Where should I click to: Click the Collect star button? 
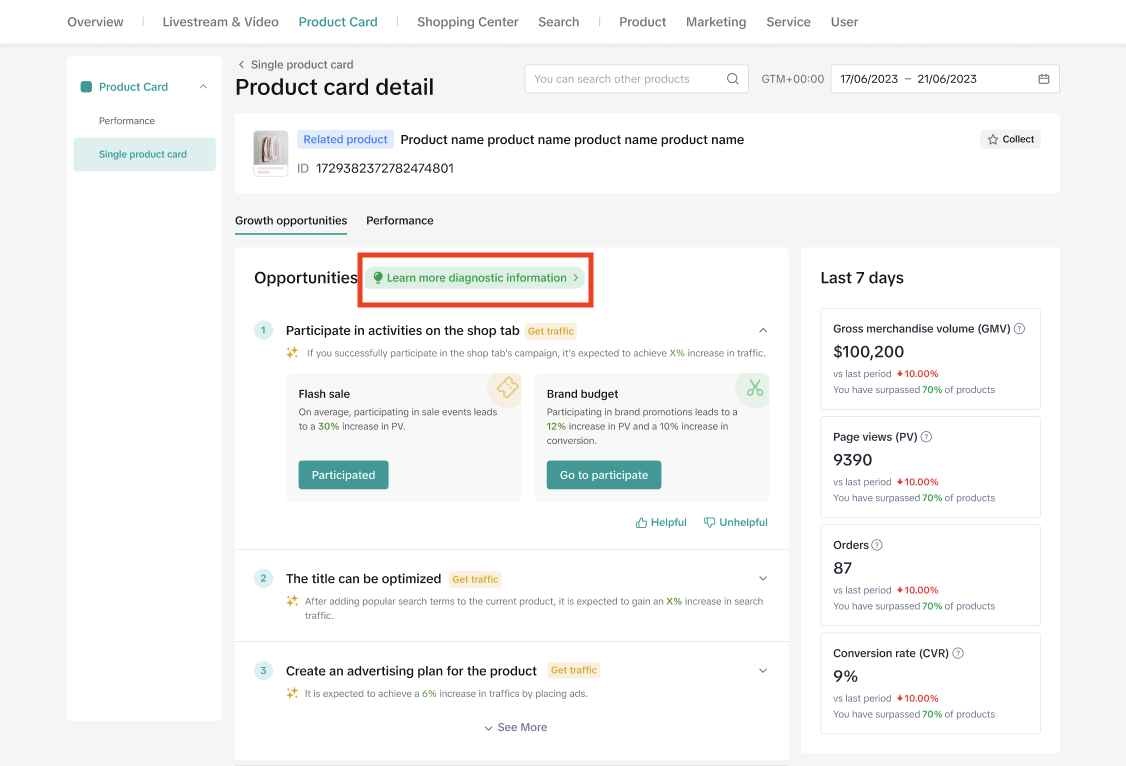[1010, 139]
